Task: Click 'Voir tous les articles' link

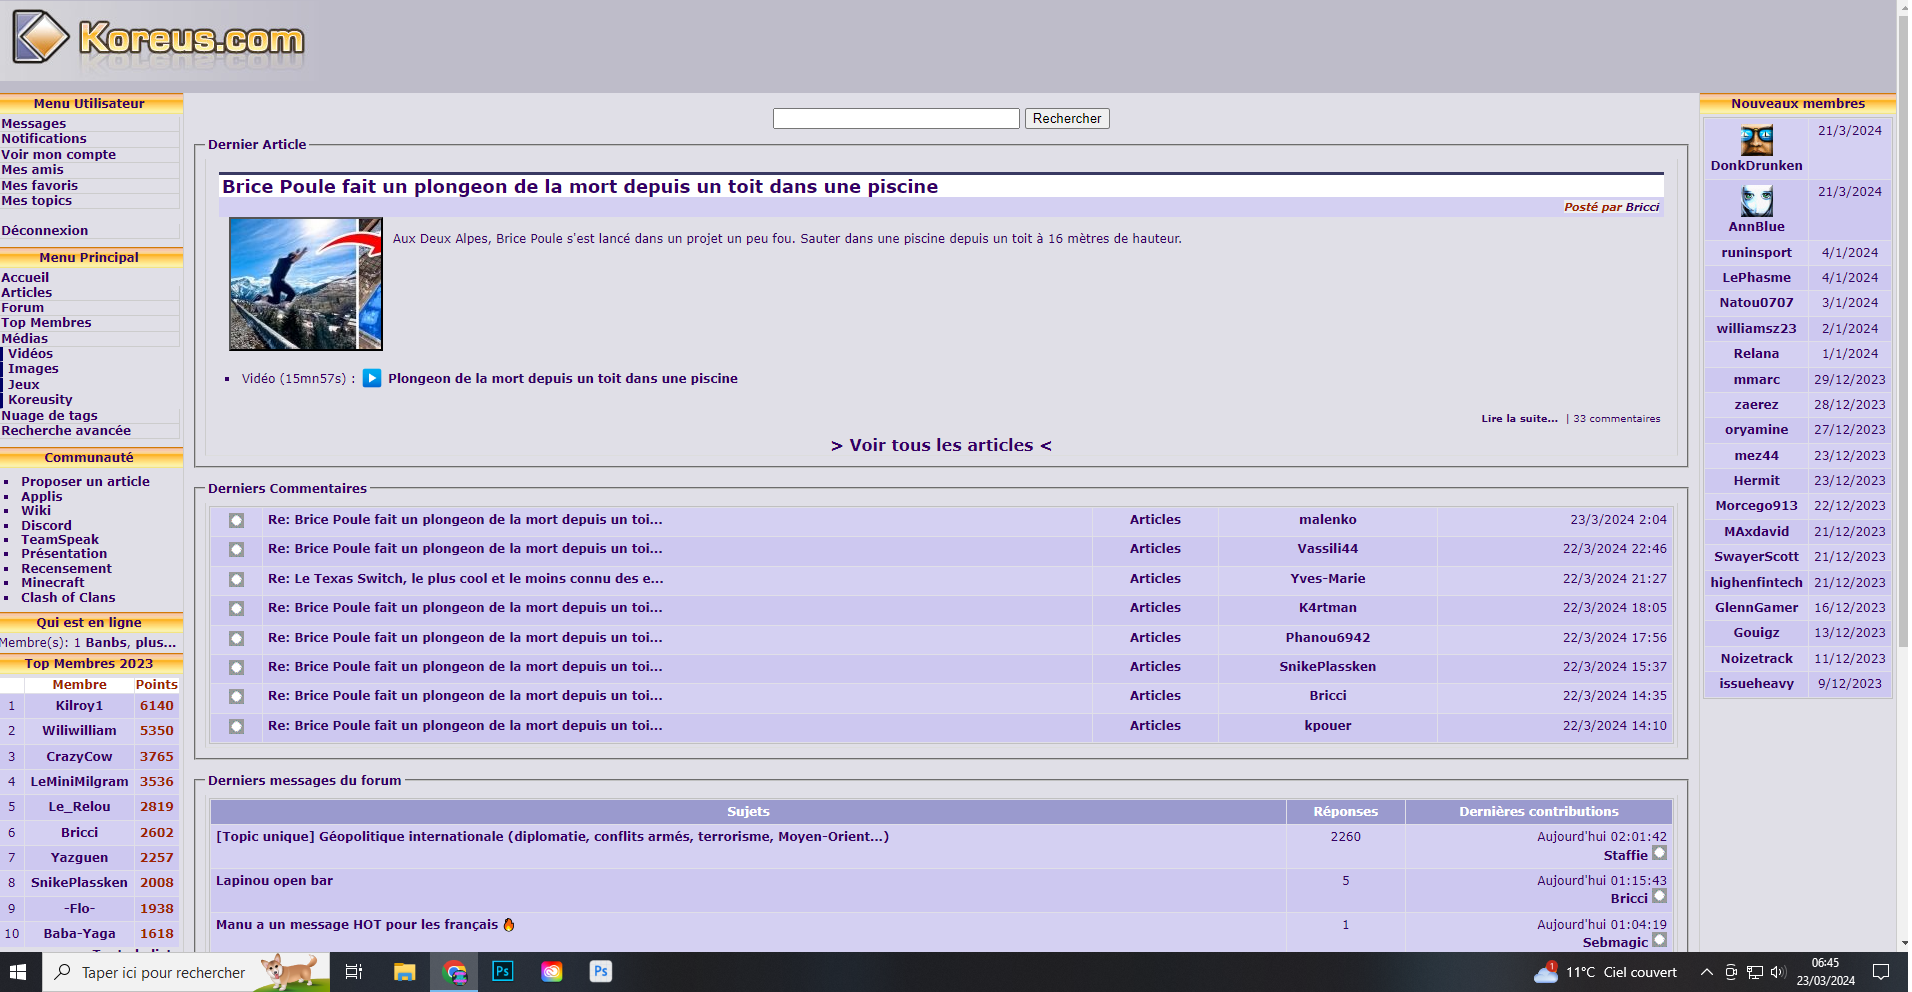Action: coord(941,446)
